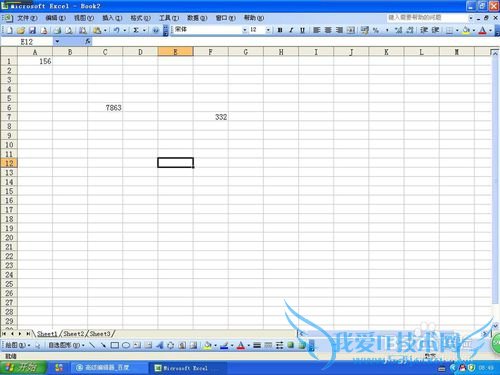
Task: Open the Name Box dropdown arrow
Action: click(x=57, y=42)
